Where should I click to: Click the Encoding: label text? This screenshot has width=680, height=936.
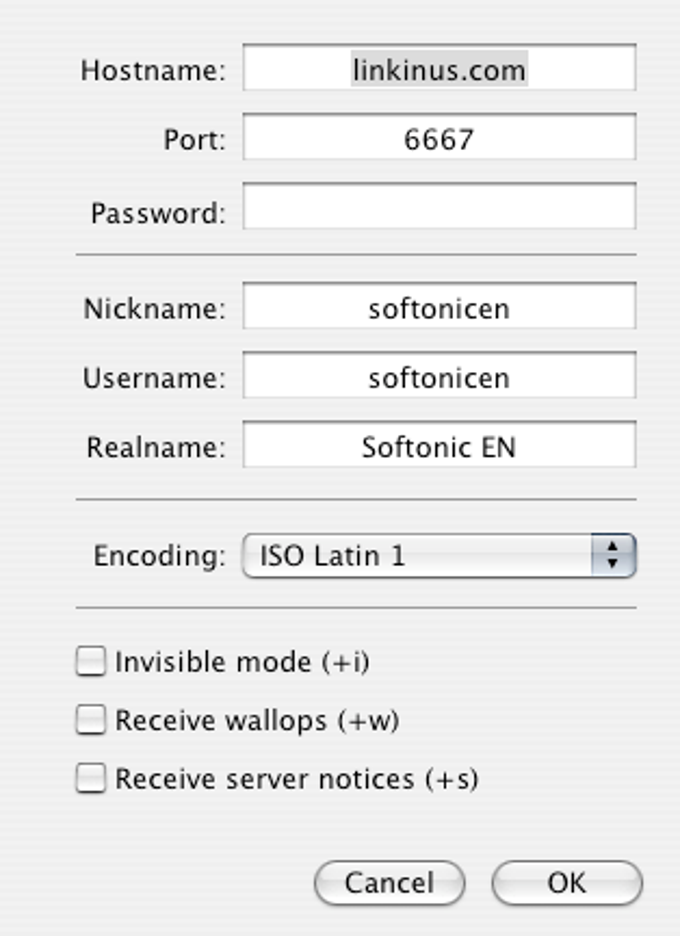point(160,556)
